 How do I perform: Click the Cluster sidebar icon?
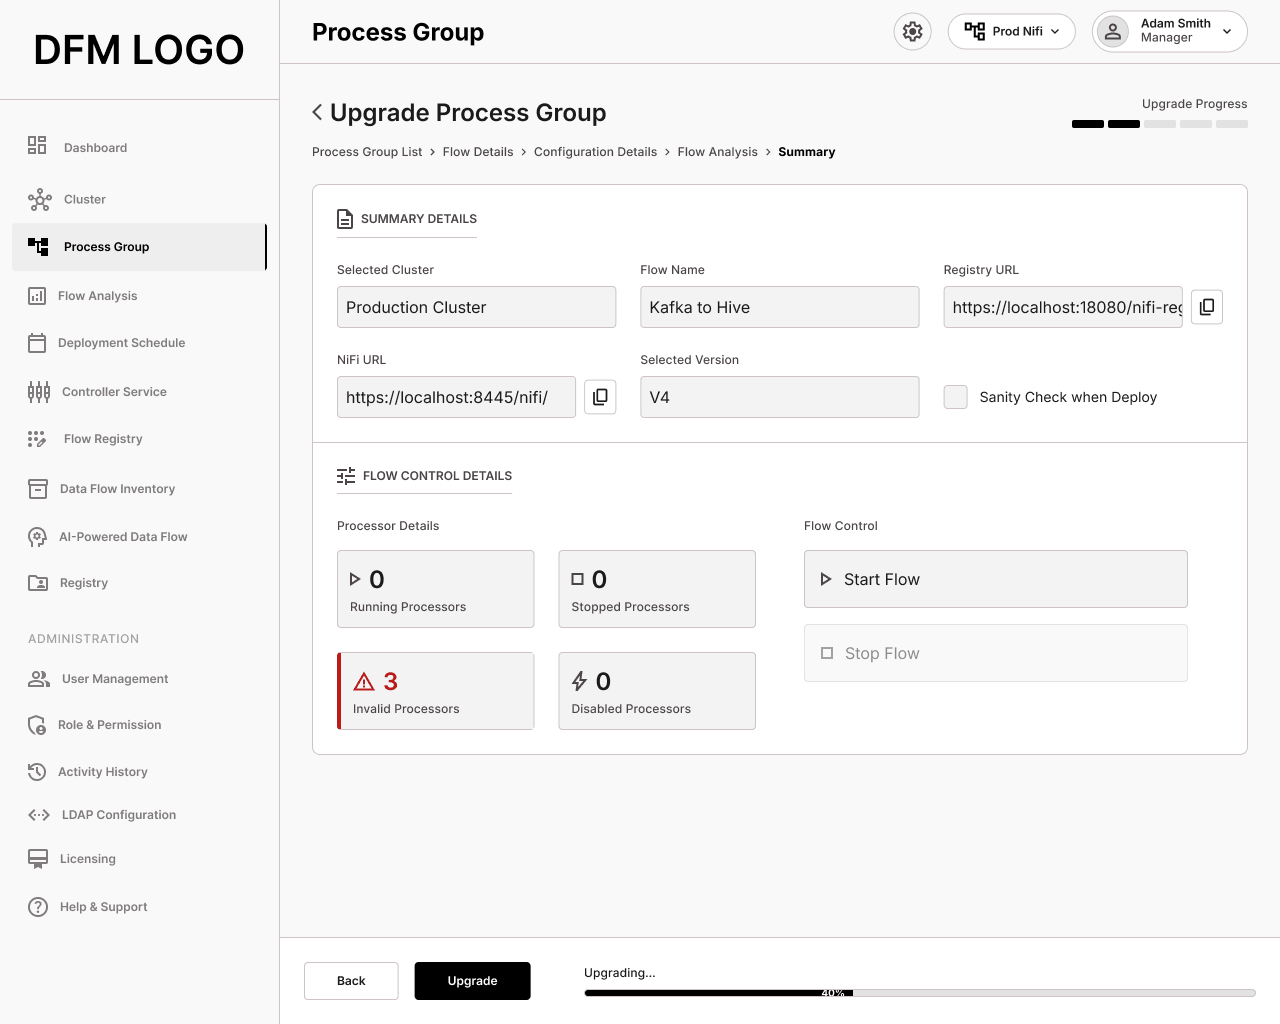(40, 200)
